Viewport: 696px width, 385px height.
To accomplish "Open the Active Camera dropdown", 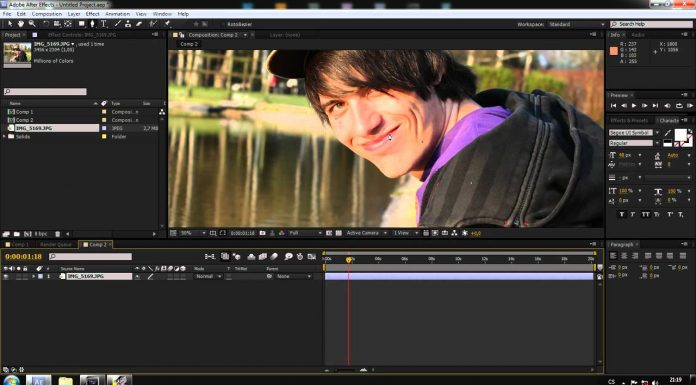I will tap(367, 233).
